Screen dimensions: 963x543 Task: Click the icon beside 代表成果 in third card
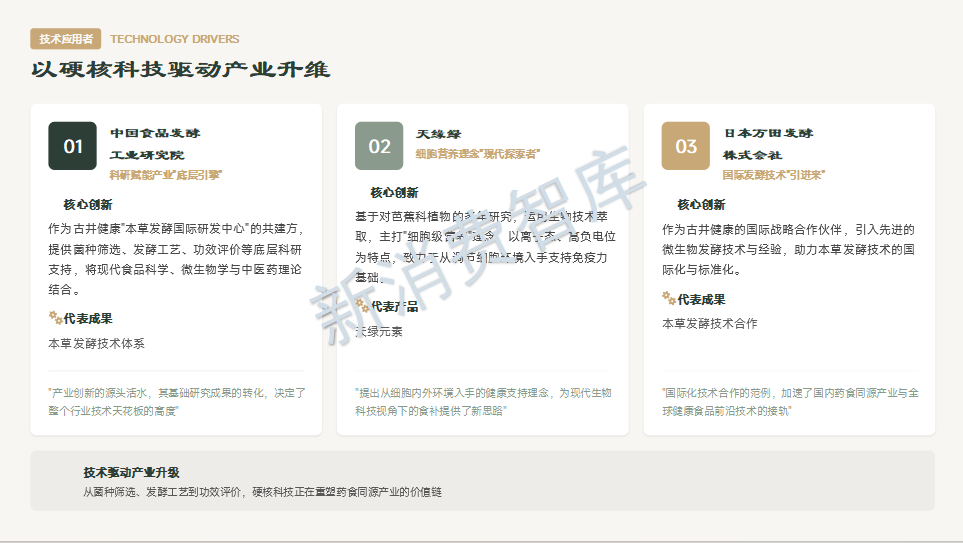tap(668, 298)
